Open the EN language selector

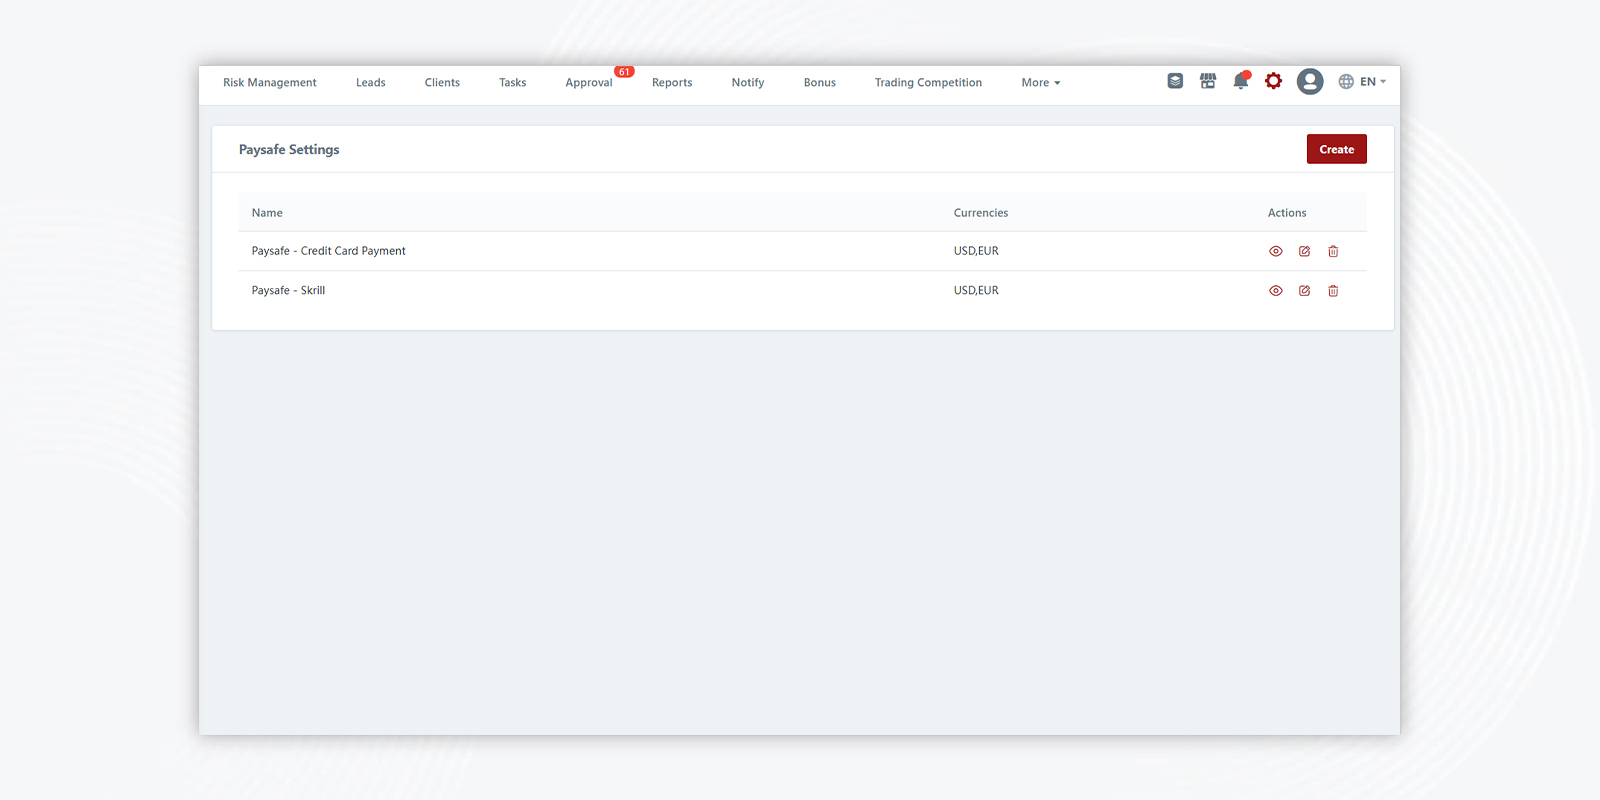pyautogui.click(x=1362, y=82)
